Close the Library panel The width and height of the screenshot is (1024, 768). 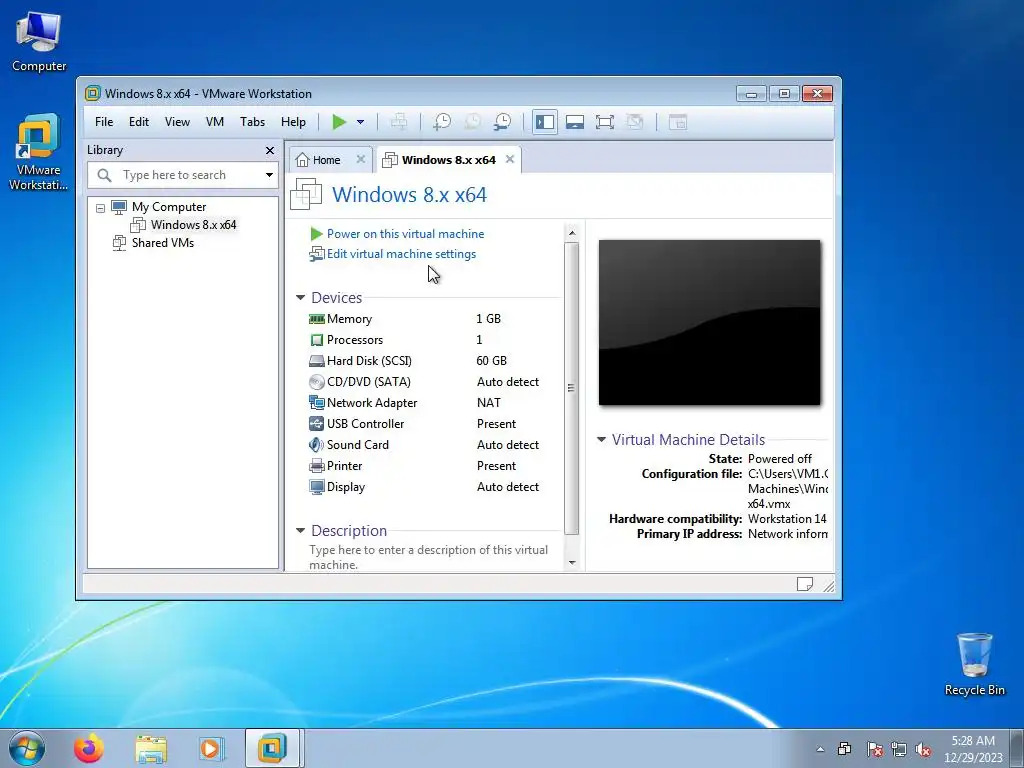(270, 150)
